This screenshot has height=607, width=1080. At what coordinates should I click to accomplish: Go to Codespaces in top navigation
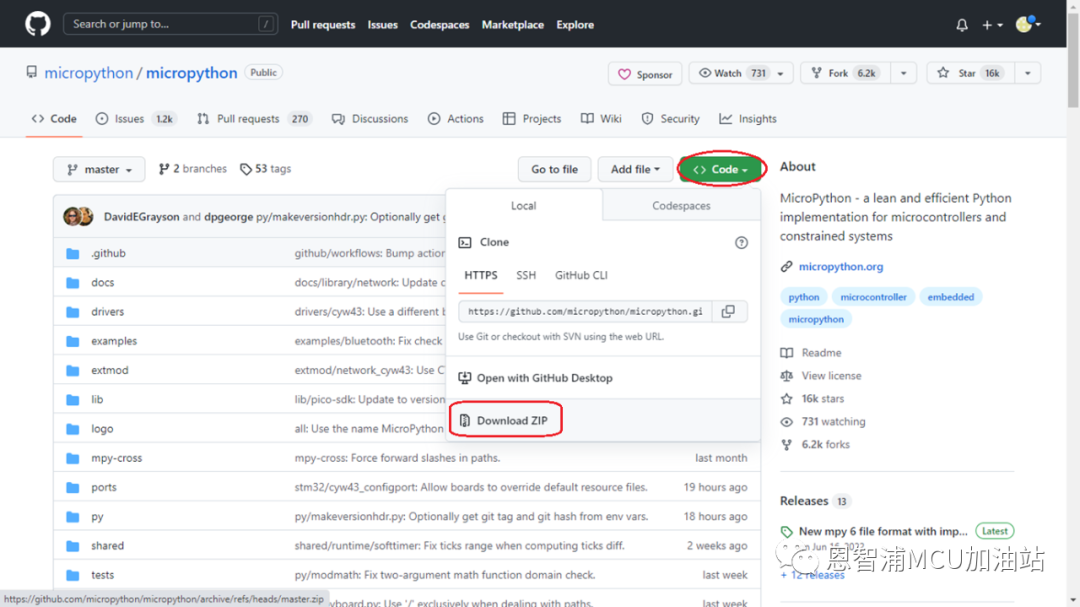[439, 25]
